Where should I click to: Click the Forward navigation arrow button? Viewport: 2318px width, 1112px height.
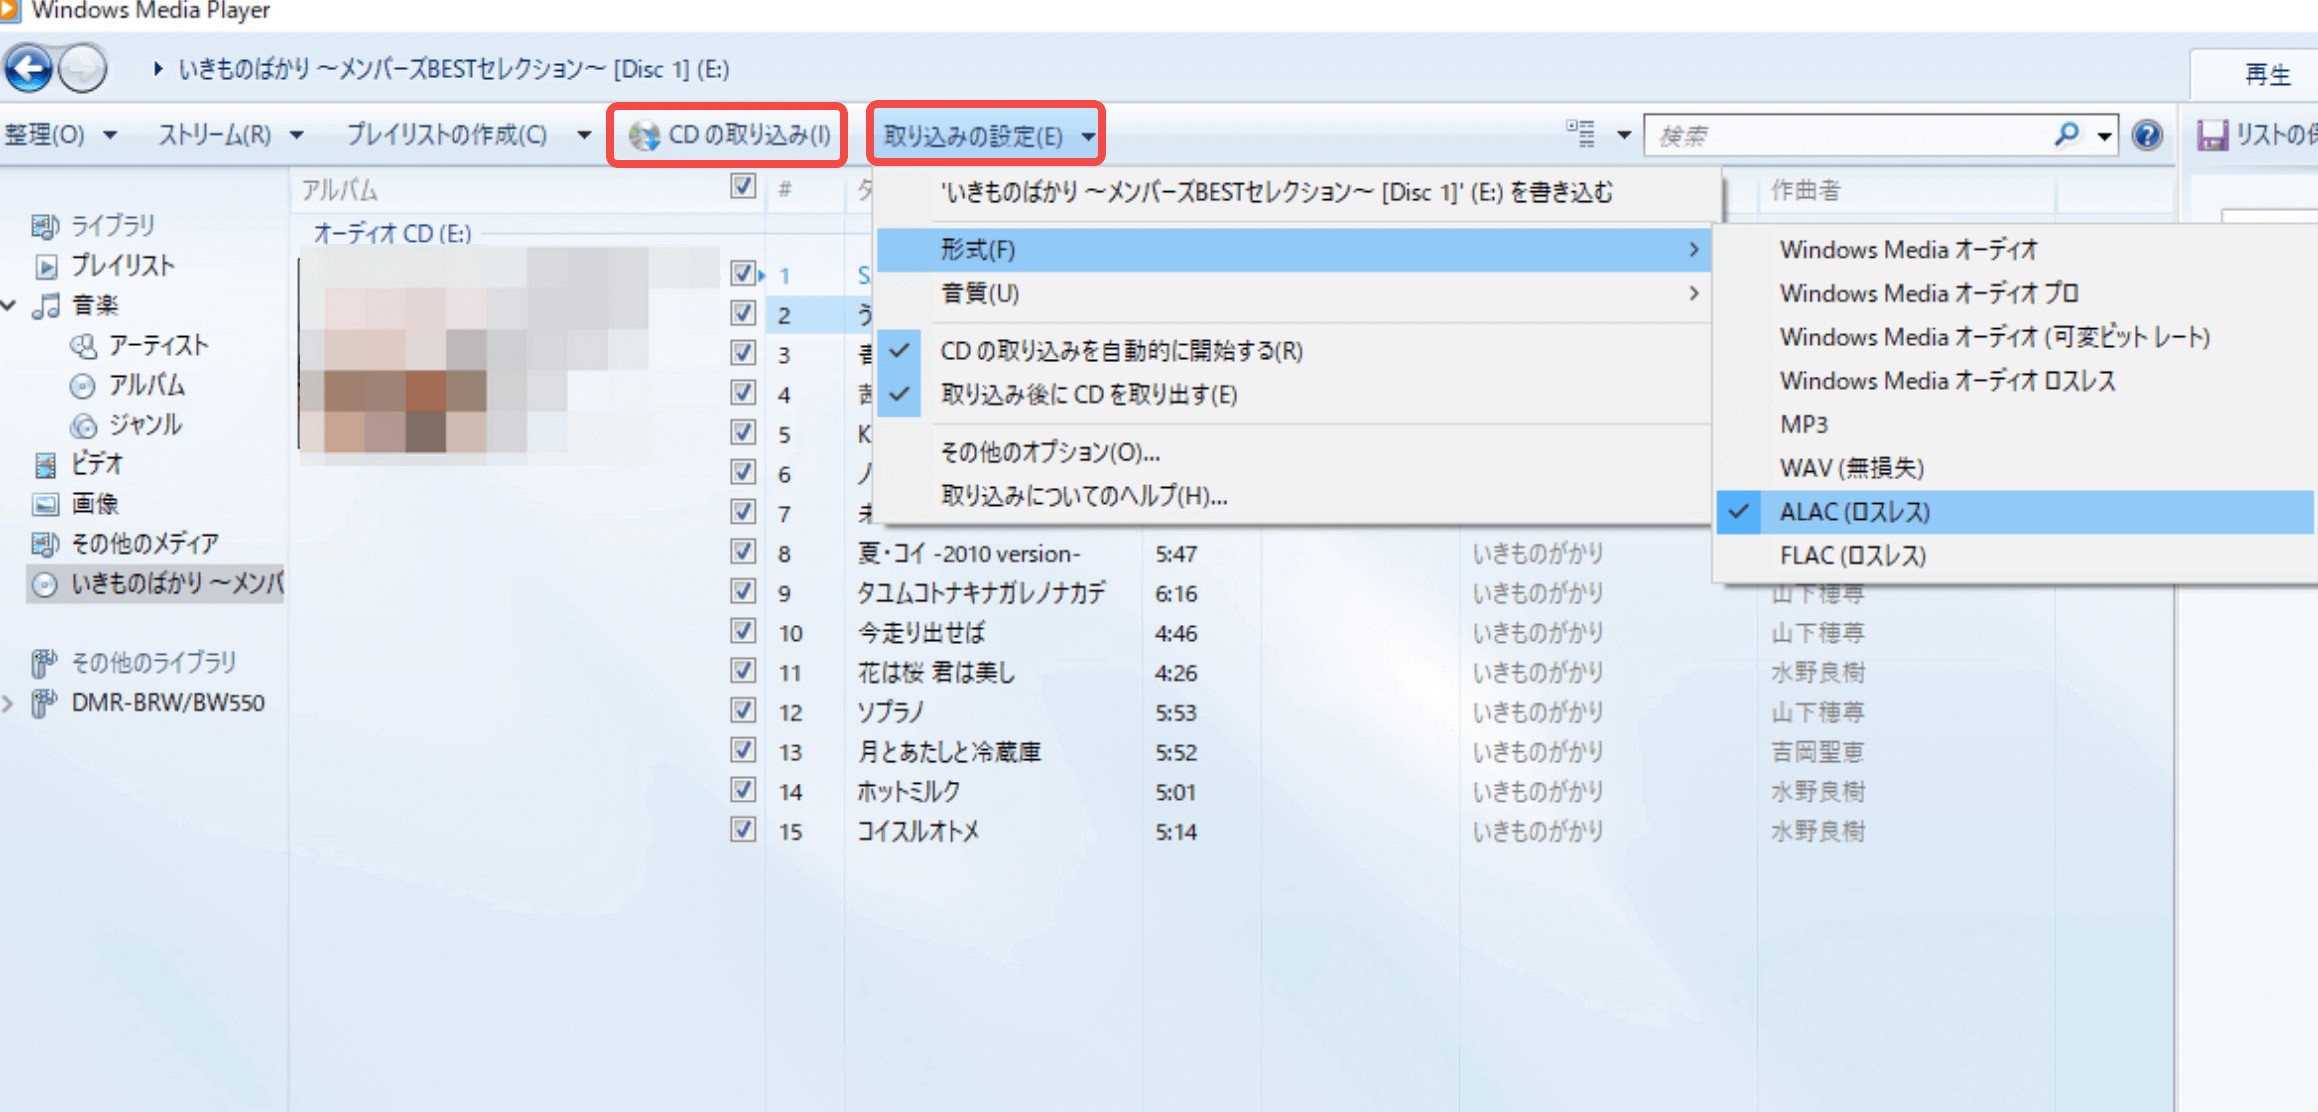(82, 68)
